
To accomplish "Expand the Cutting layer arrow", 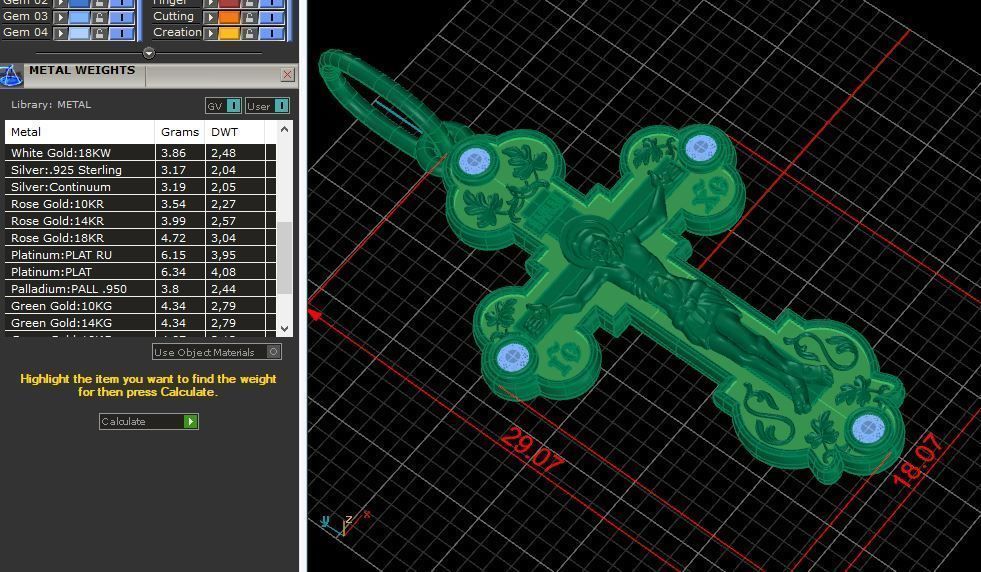I will (211, 17).
